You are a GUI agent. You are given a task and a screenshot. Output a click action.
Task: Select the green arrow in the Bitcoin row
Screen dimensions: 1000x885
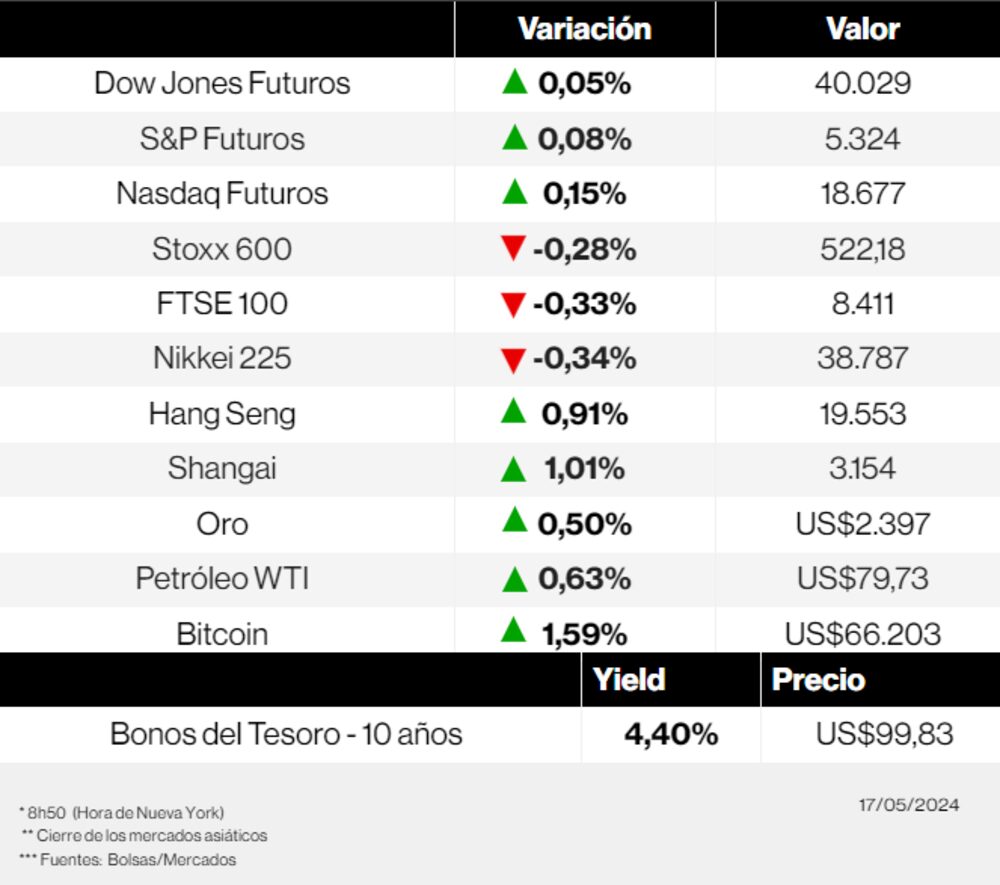(x=514, y=630)
